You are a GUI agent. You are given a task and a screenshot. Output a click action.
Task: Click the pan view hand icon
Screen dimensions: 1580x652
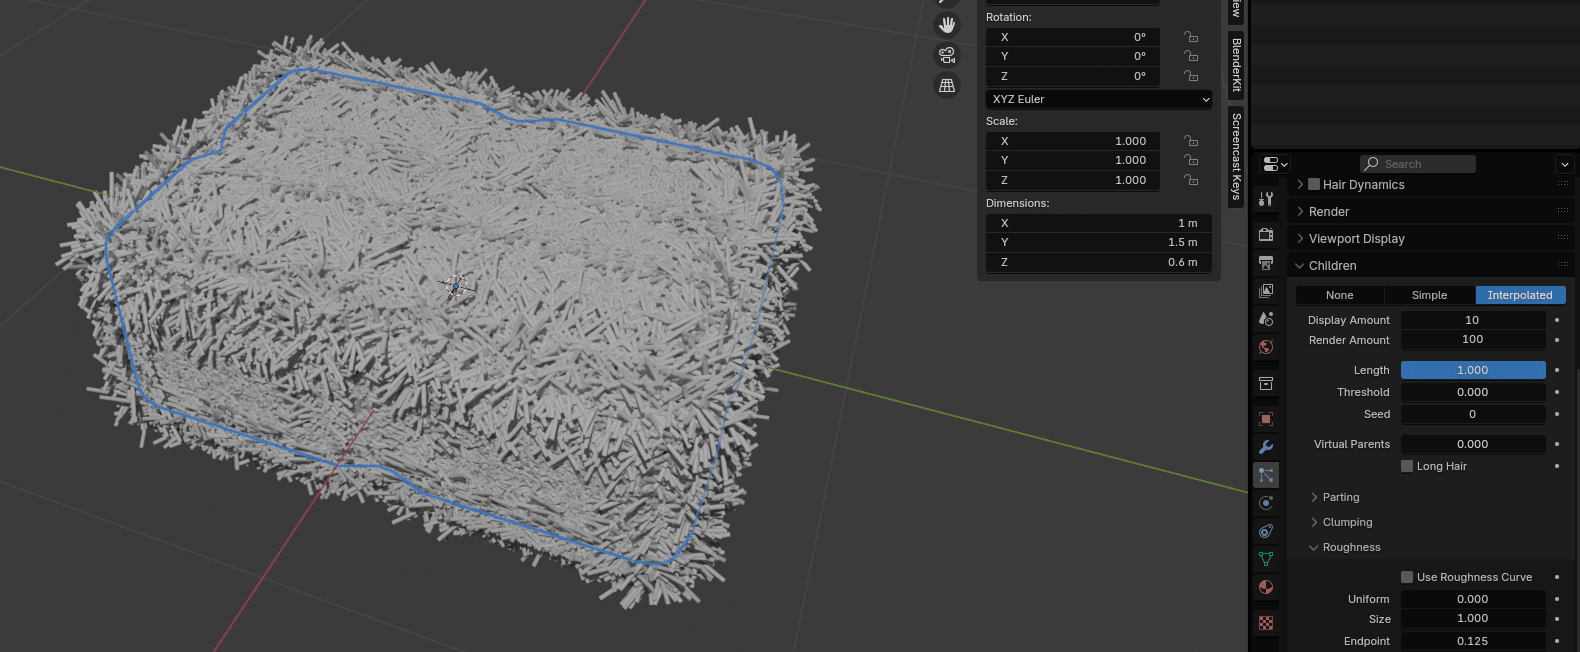(x=946, y=25)
